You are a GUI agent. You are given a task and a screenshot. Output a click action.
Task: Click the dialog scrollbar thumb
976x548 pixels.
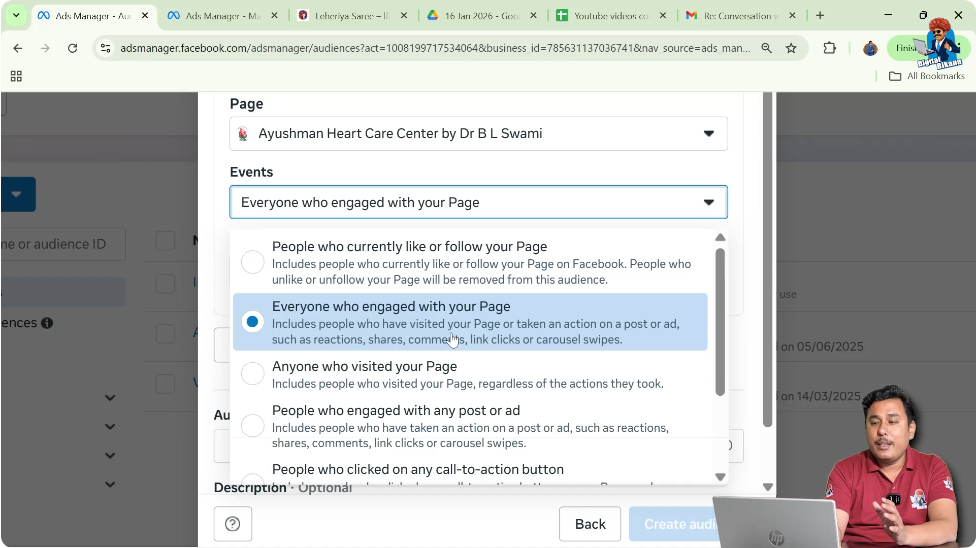click(767, 260)
